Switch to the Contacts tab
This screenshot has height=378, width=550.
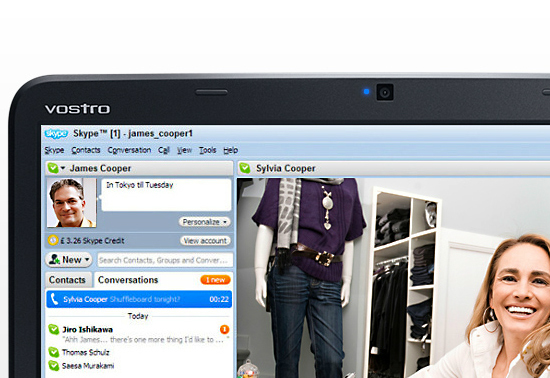point(68,280)
